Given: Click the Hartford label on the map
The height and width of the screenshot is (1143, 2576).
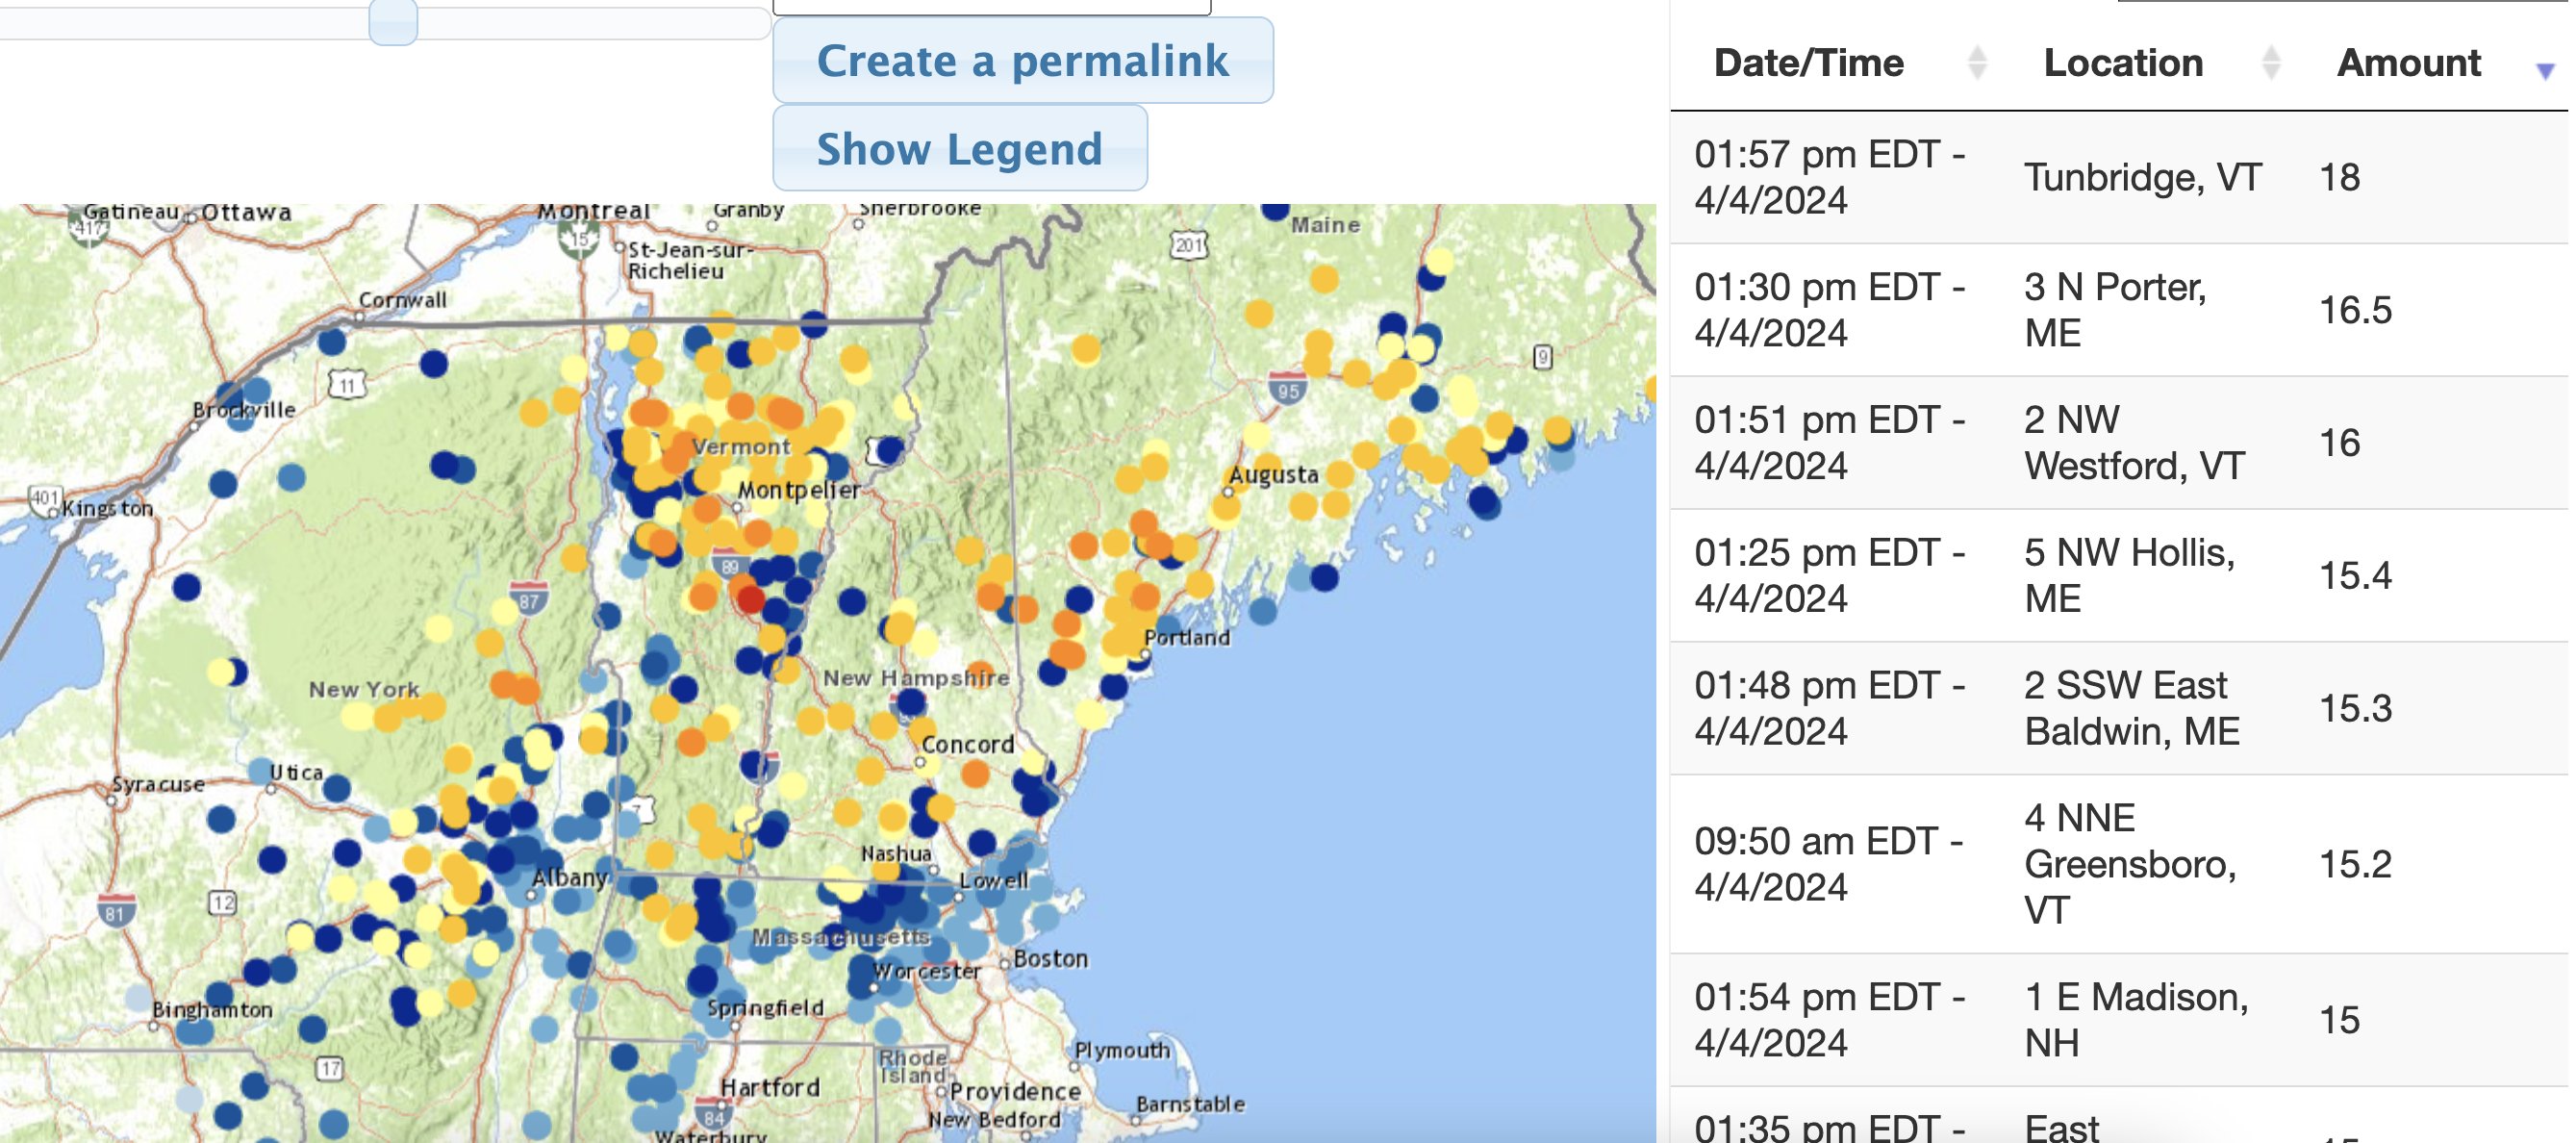Looking at the screenshot, I should 770,1087.
